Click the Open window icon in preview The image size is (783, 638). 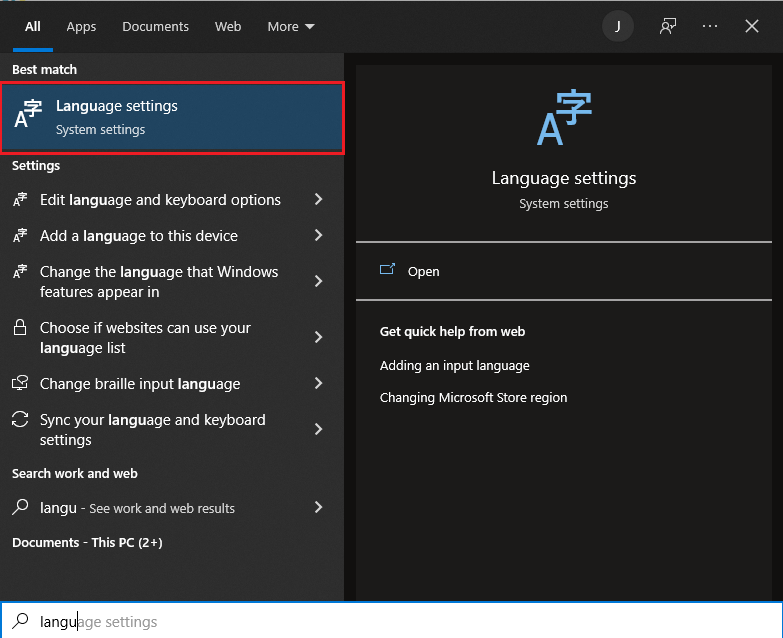(x=387, y=270)
